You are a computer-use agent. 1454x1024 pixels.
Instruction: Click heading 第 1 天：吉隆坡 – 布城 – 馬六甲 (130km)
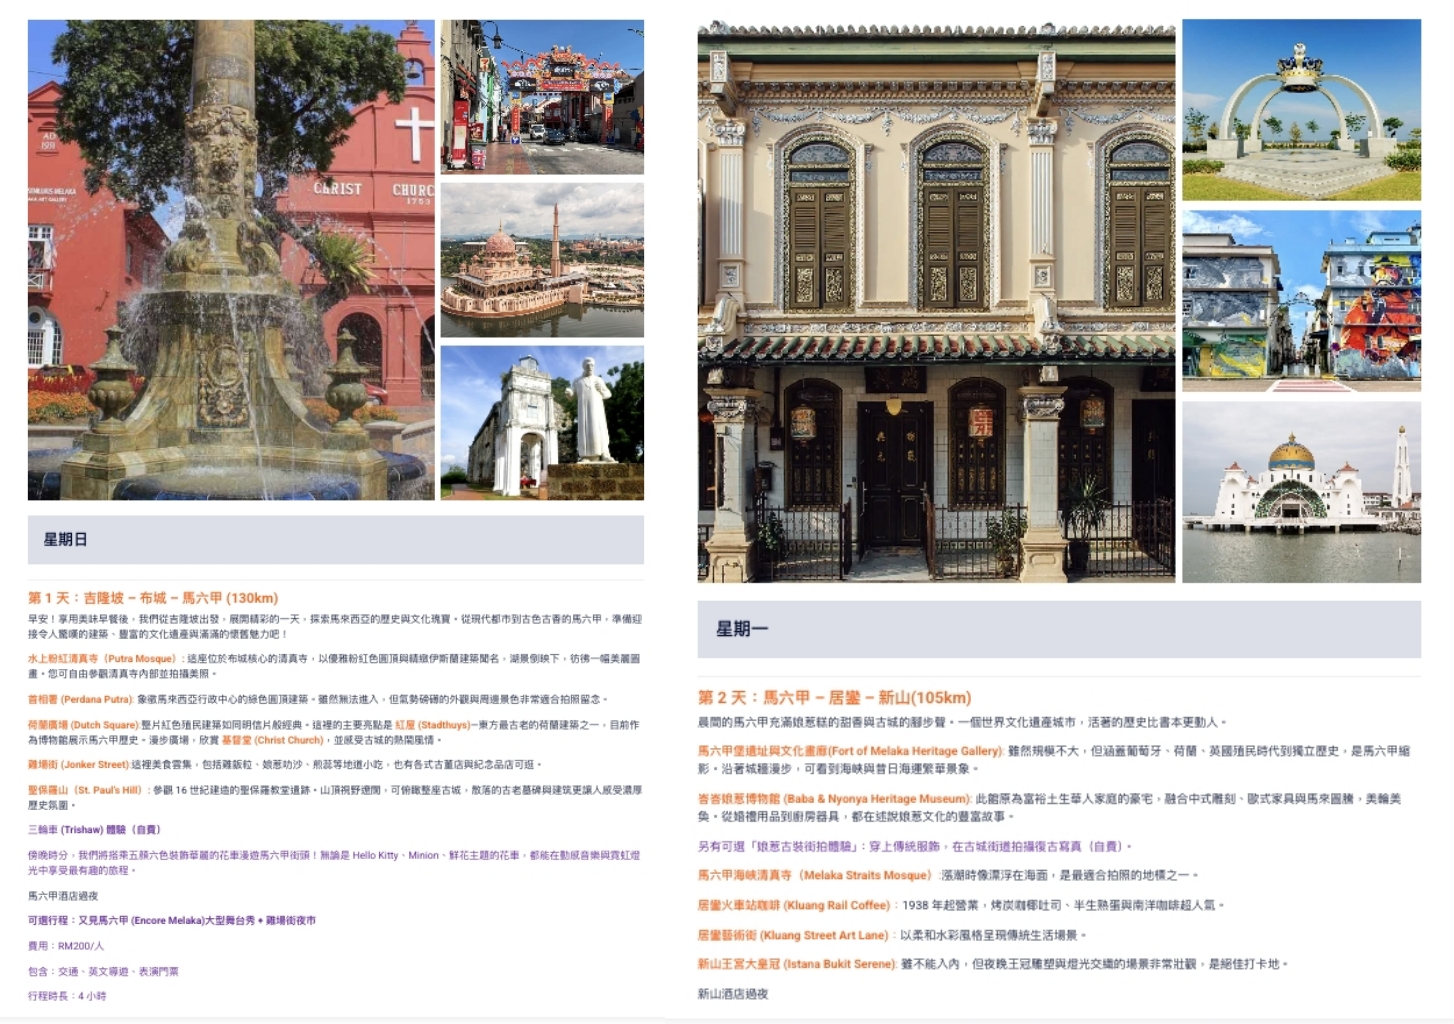point(153,598)
